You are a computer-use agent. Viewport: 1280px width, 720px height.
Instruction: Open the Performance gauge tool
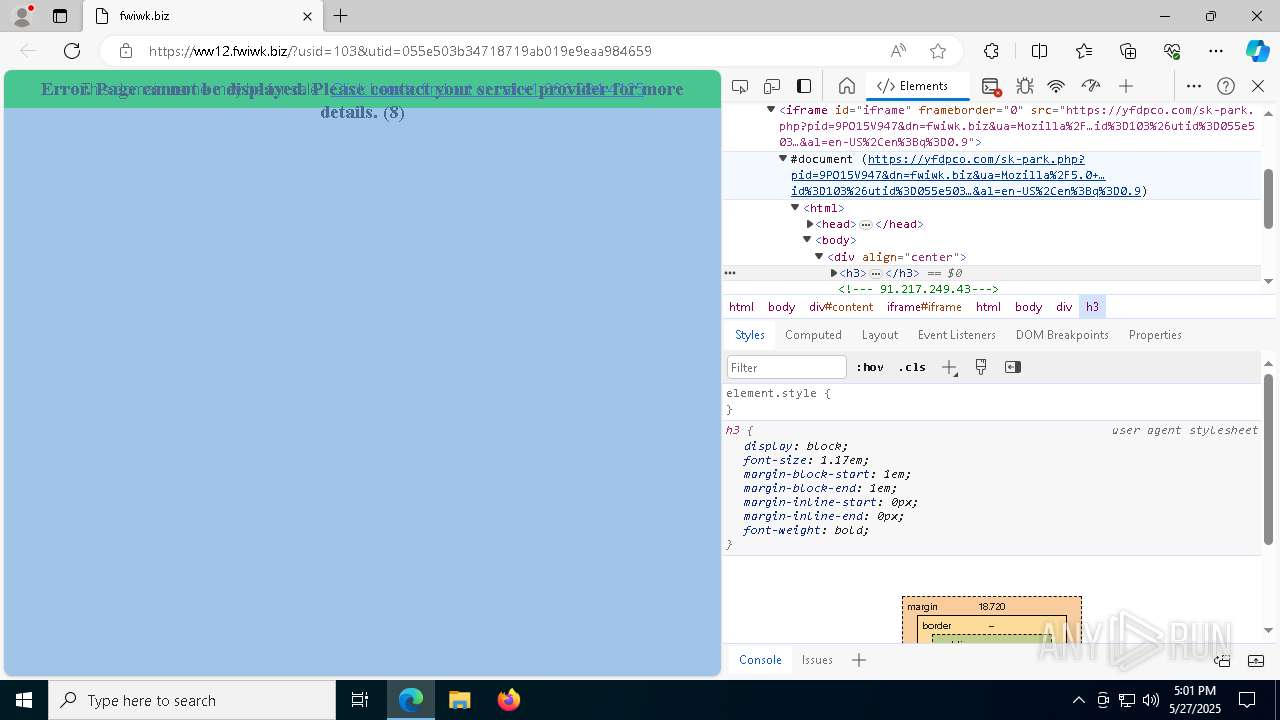[1091, 86]
